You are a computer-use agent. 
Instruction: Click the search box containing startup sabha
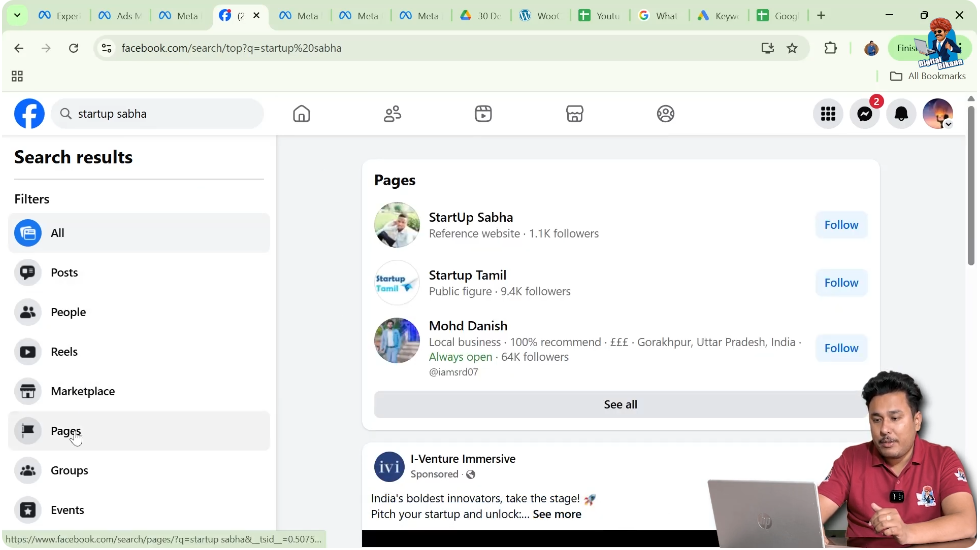tap(158, 114)
